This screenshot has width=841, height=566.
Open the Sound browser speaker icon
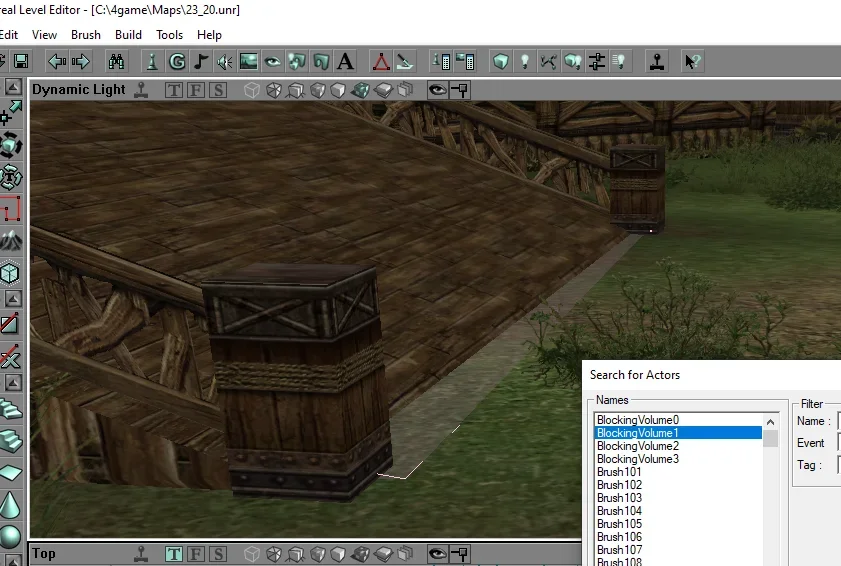click(x=224, y=61)
